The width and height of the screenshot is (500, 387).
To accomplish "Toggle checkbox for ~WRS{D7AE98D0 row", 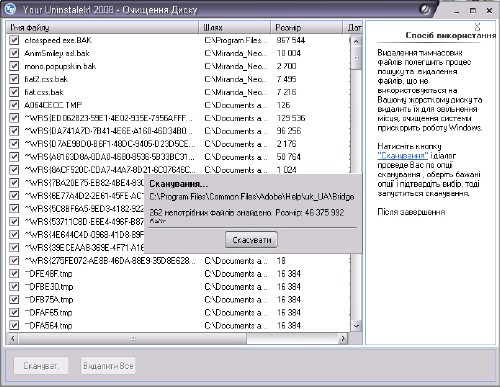I will pyautogui.click(x=14, y=144).
